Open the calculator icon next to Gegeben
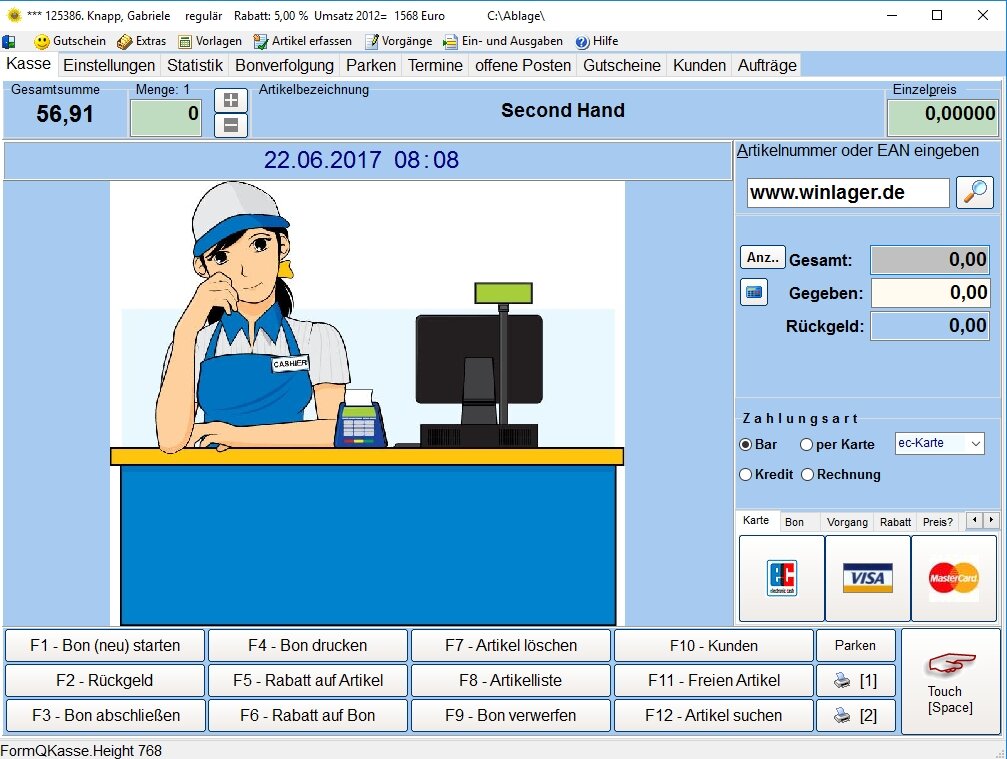Image resolution: width=1007 pixels, height=759 pixels. 754,292
